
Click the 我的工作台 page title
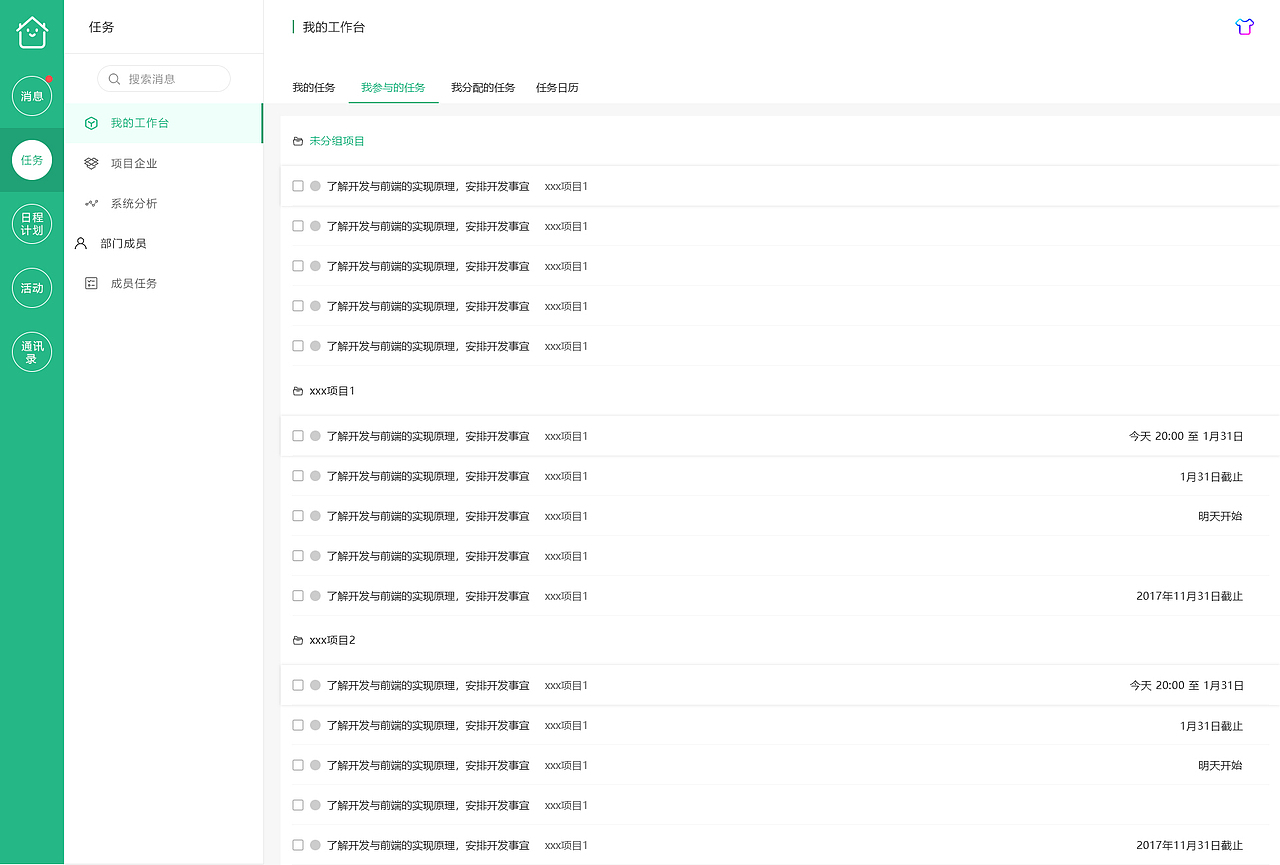(334, 27)
